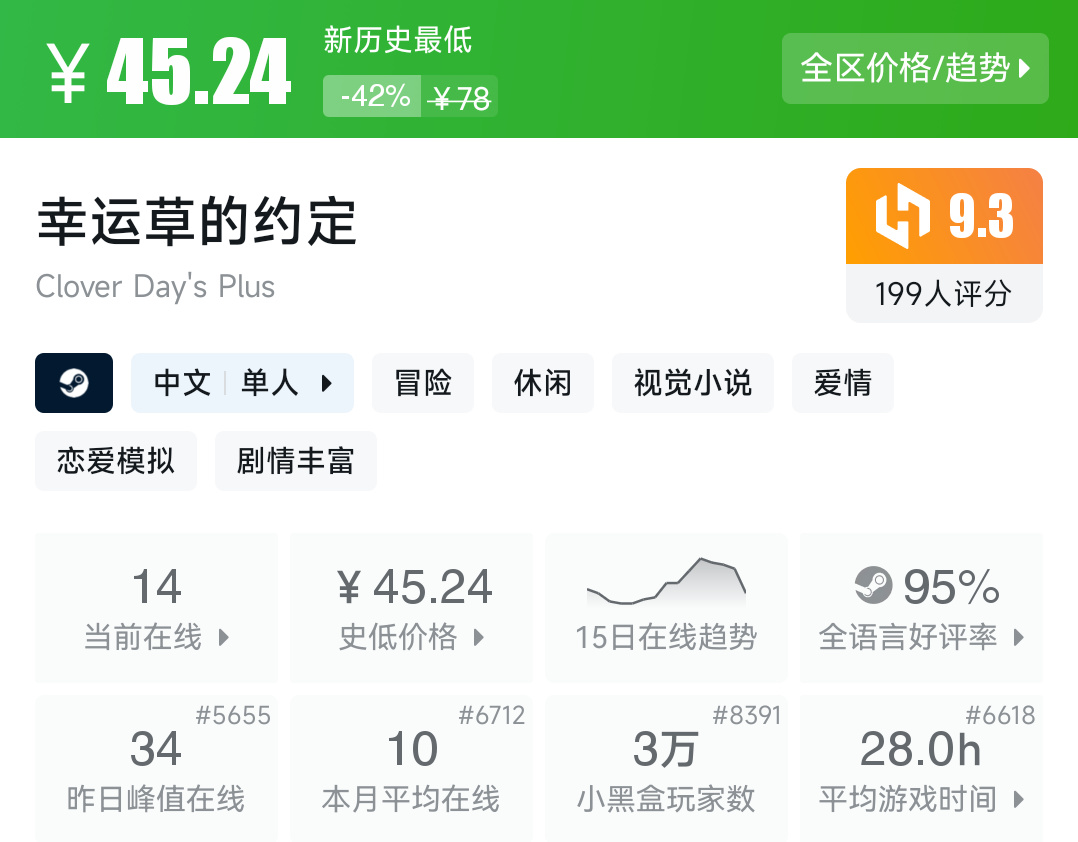Expand 史低价格 history arrow
This screenshot has height=842, width=1078.
[x=479, y=637]
